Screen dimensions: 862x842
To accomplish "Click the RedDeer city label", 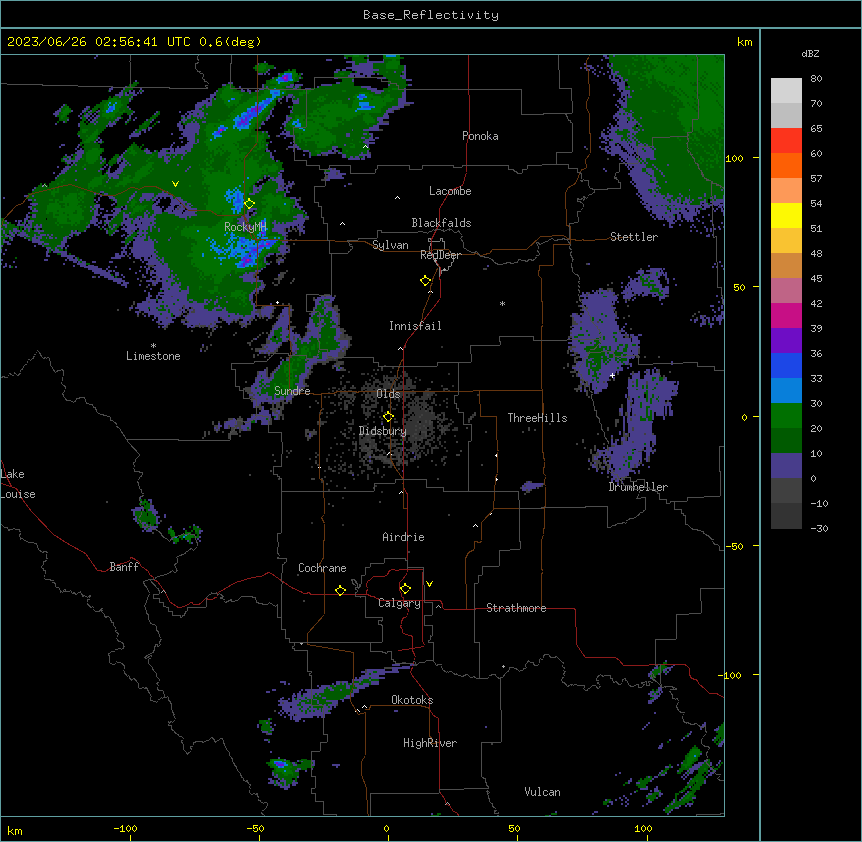I will click(440, 255).
